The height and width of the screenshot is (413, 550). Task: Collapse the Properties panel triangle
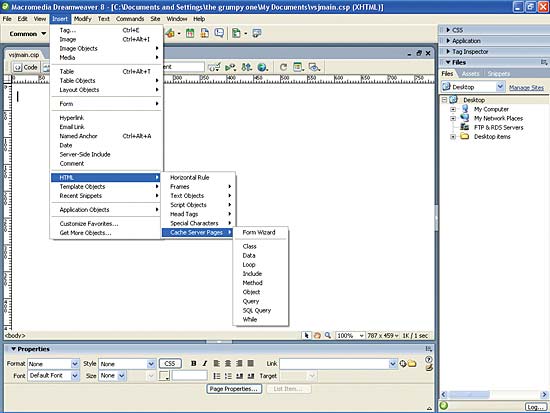(13, 349)
